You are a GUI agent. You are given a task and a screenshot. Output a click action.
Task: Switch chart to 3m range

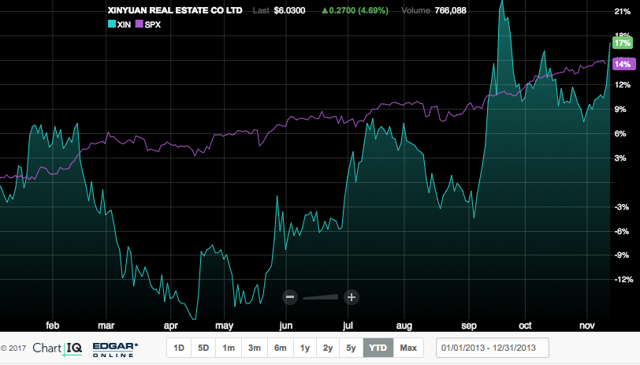click(x=254, y=348)
